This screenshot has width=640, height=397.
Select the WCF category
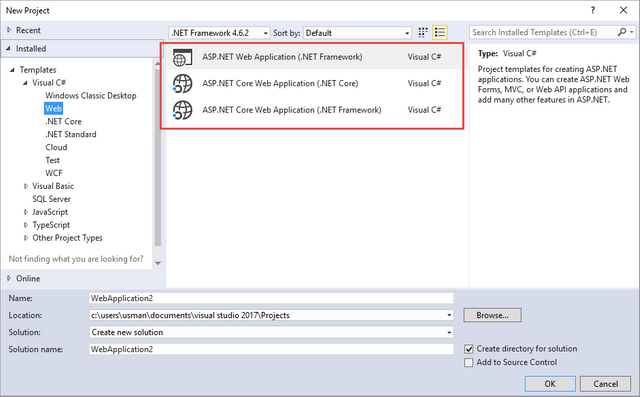pos(53,173)
